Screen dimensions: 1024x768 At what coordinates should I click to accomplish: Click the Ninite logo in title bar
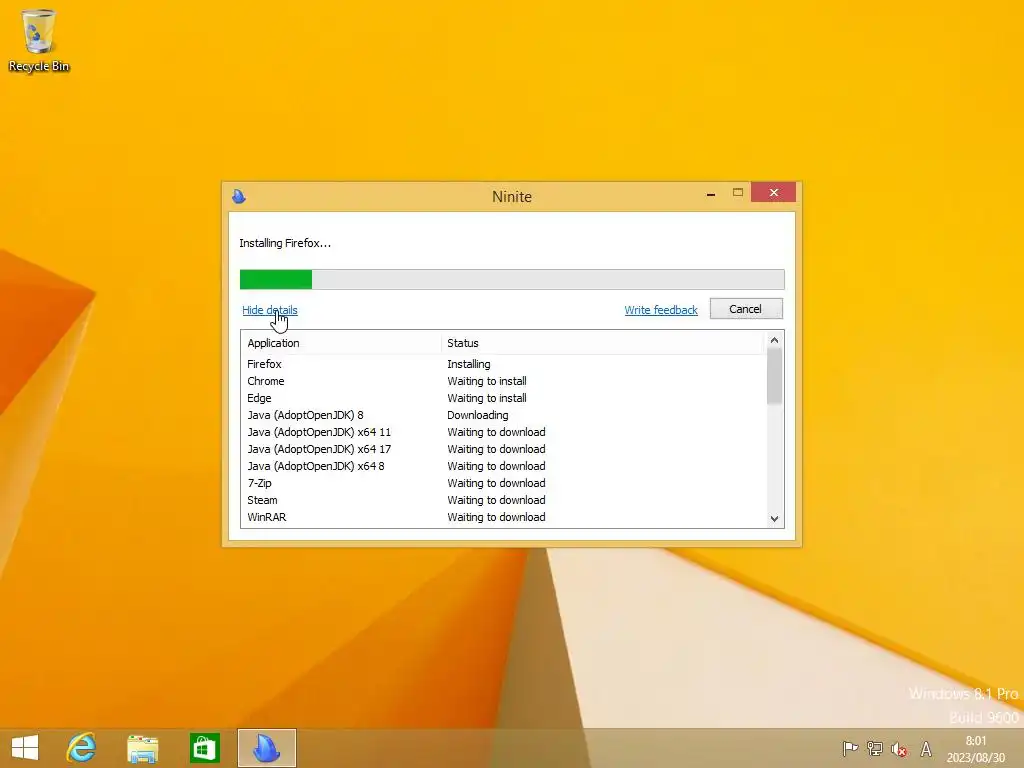[x=239, y=196]
